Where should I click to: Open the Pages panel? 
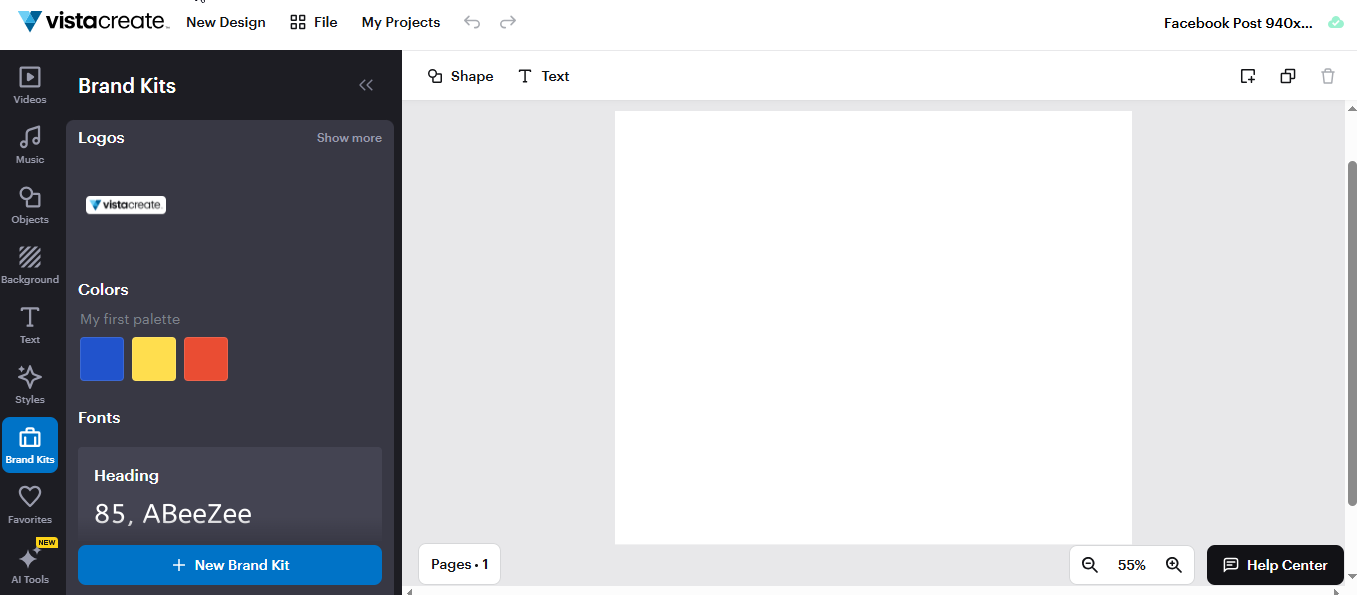click(x=459, y=564)
